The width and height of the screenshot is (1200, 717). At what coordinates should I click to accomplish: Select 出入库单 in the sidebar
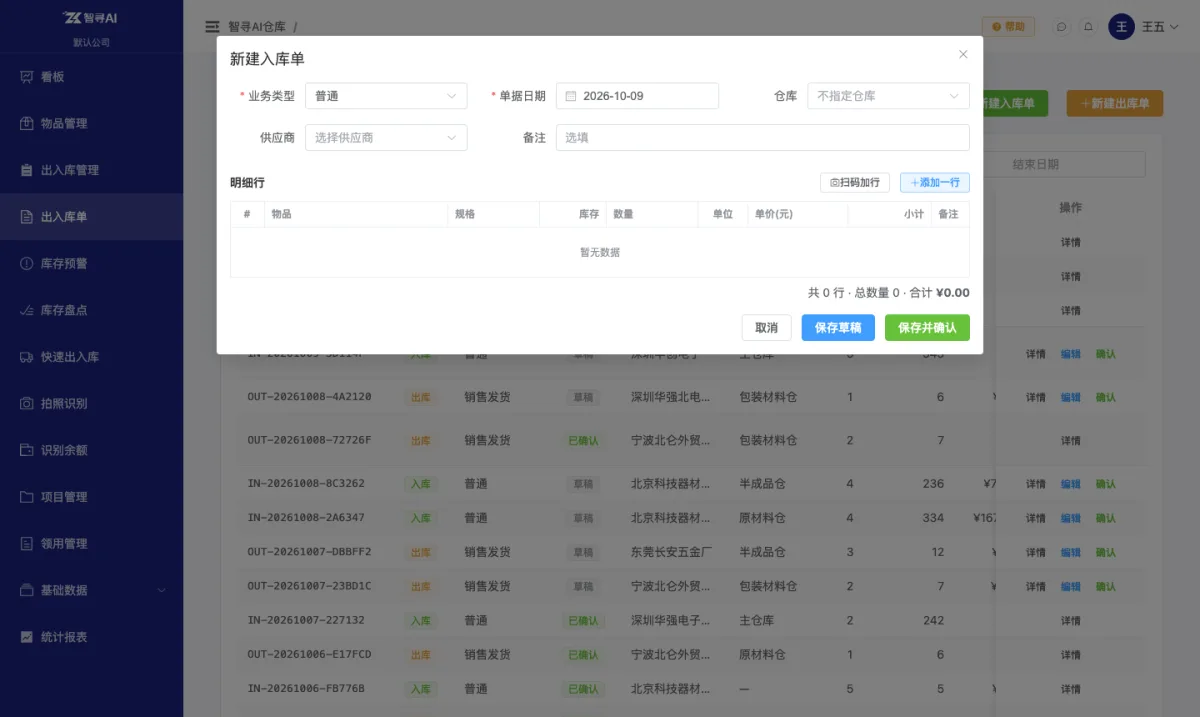tap(91, 217)
